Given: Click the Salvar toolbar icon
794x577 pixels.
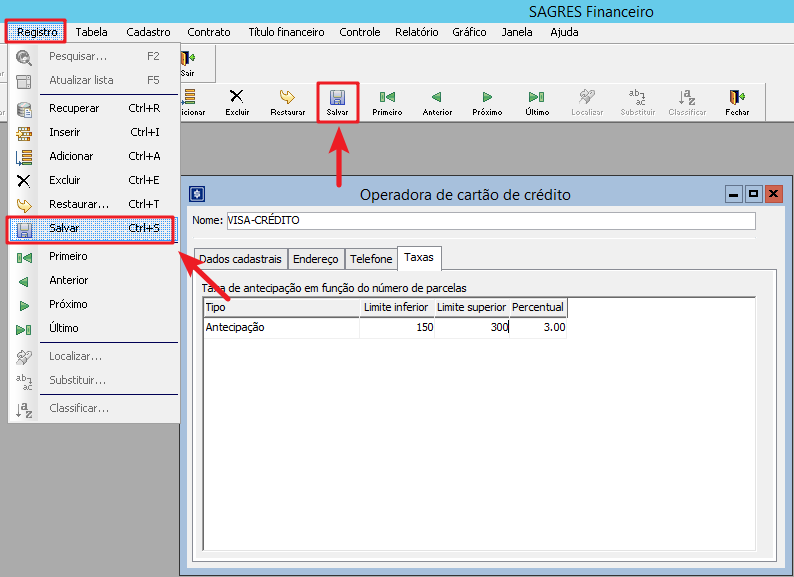Looking at the screenshot, I should click(x=337, y=102).
